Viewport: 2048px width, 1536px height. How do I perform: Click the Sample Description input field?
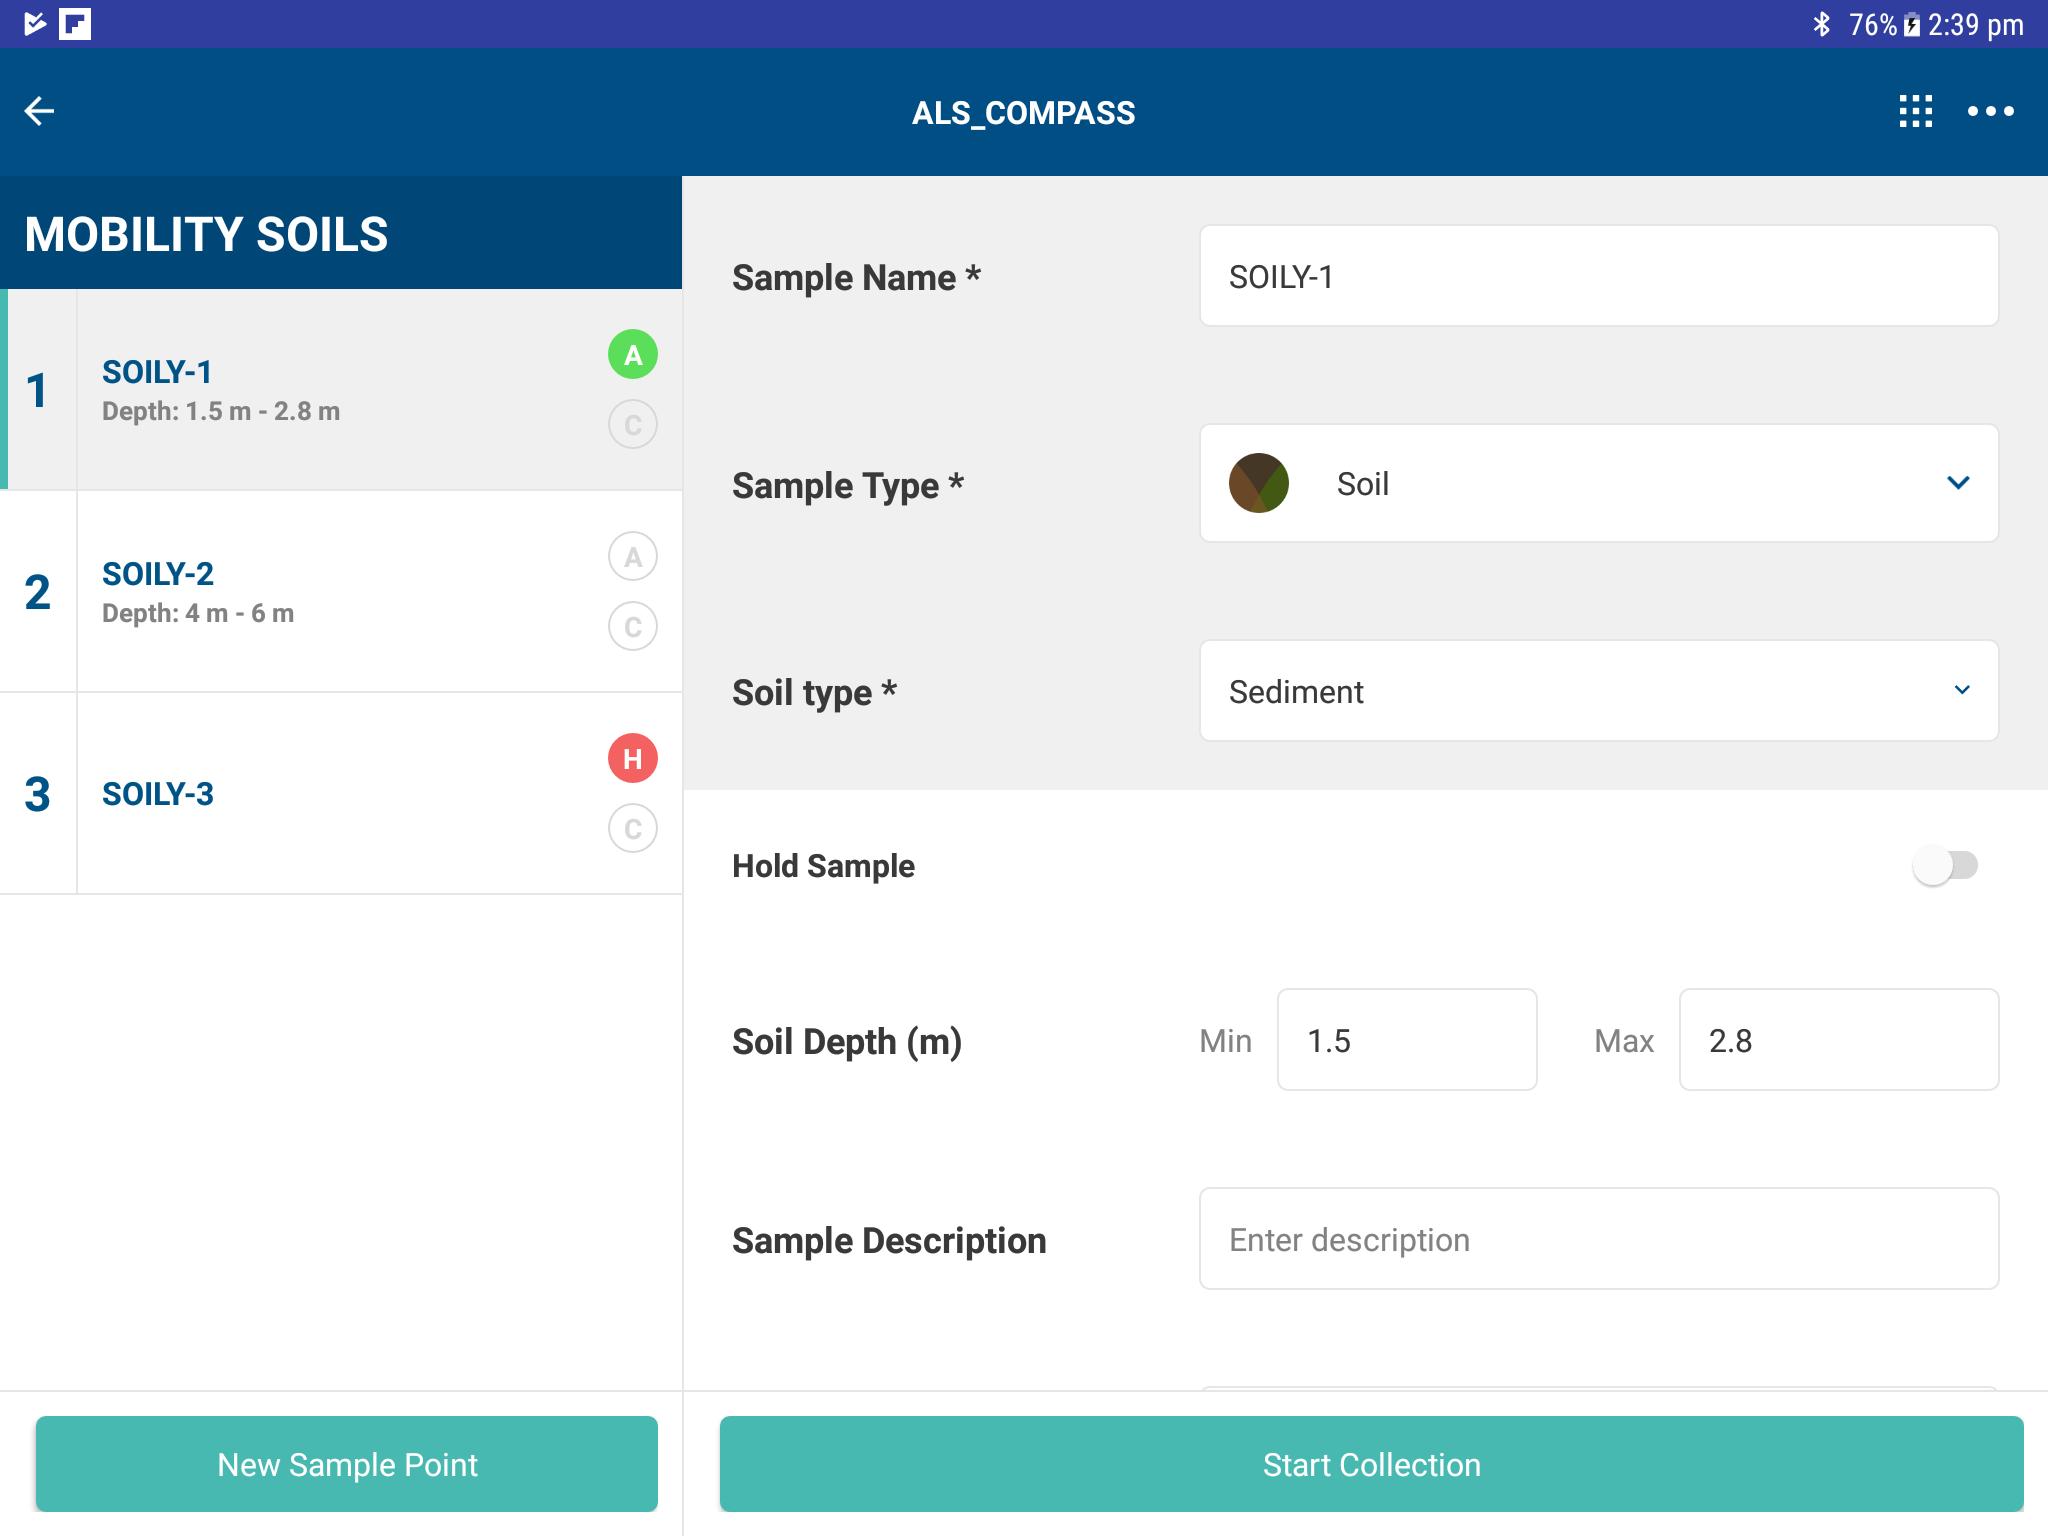pyautogui.click(x=1599, y=1239)
